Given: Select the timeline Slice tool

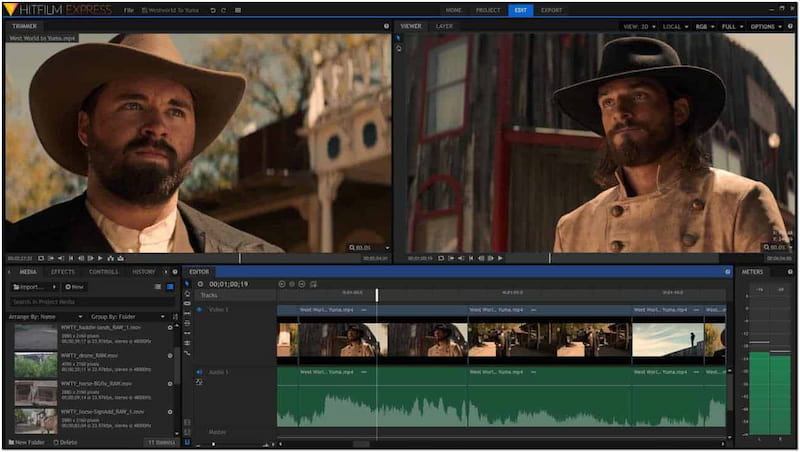Looking at the screenshot, I should (187, 304).
